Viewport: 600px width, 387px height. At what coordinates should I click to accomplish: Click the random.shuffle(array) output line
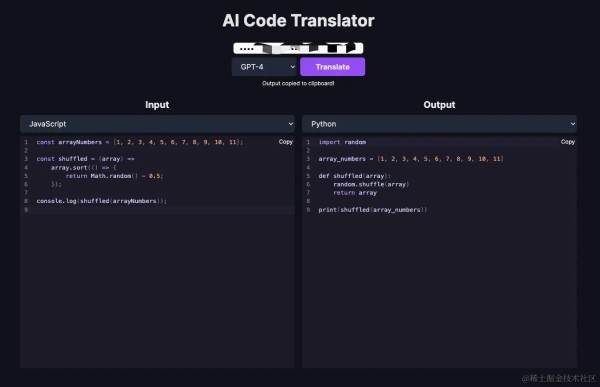coord(371,185)
